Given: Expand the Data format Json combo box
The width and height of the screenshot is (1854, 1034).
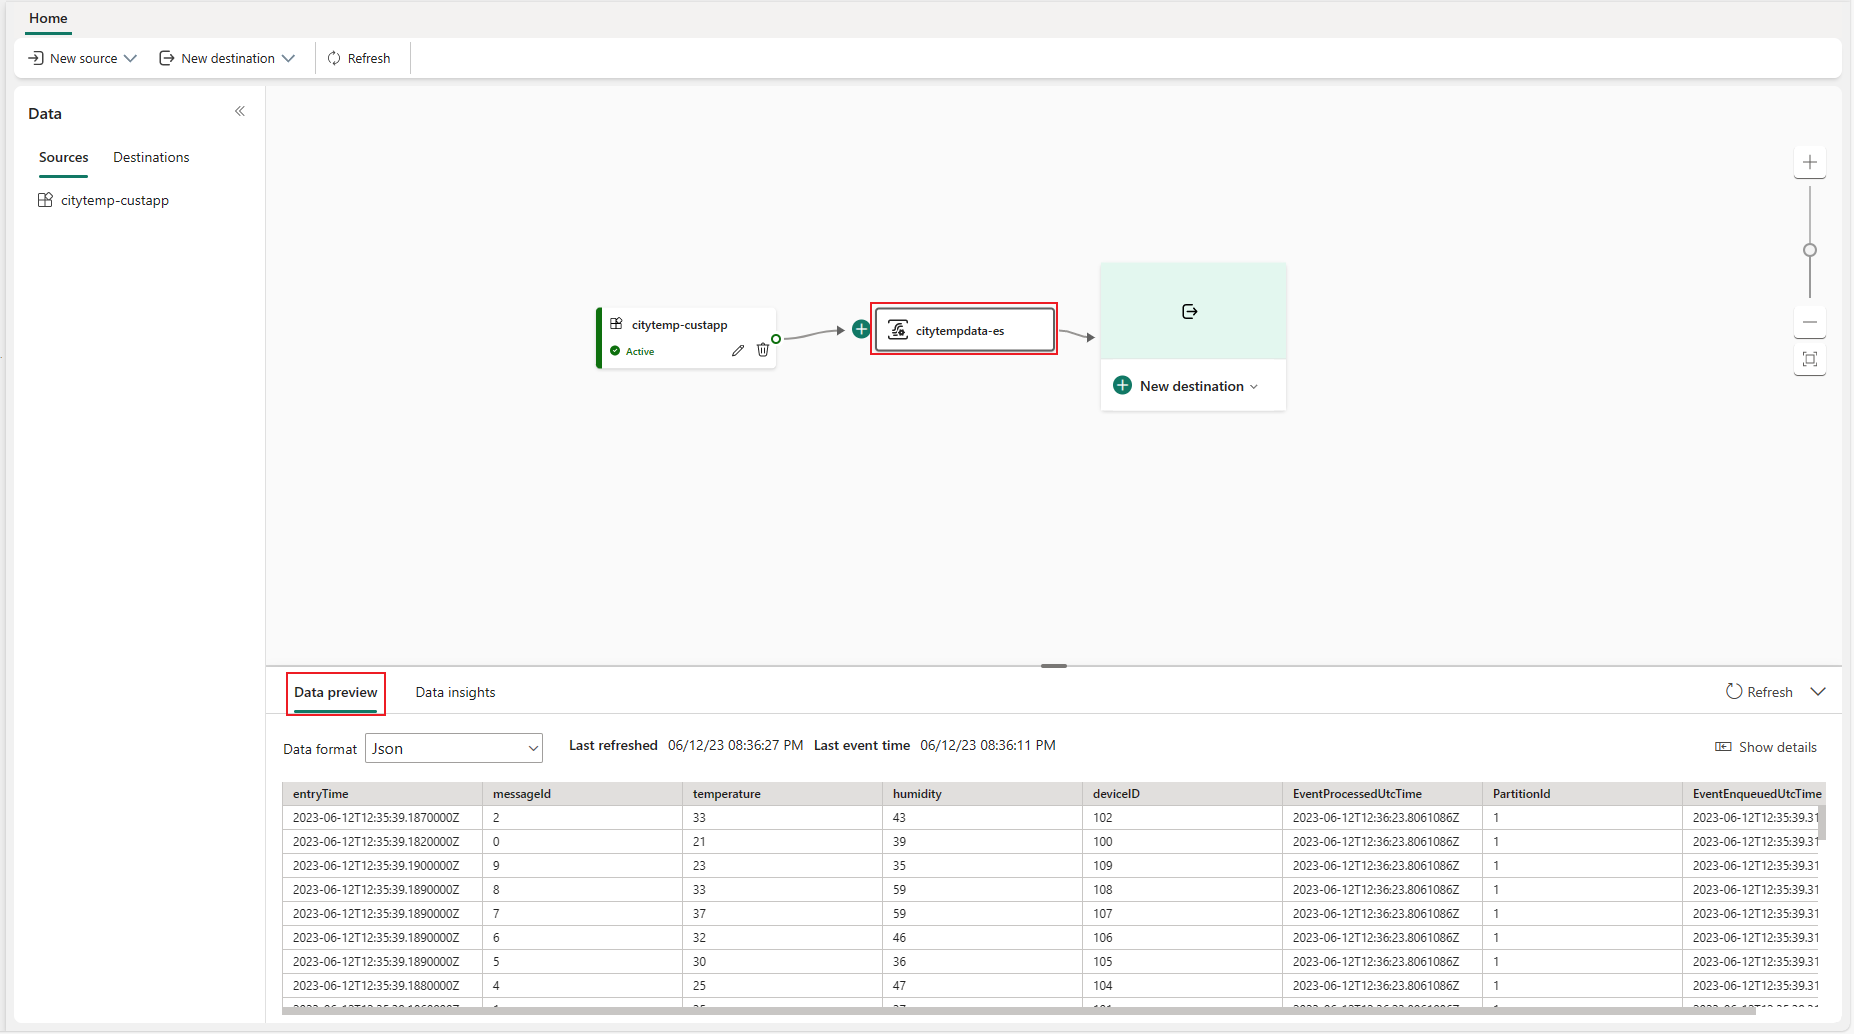Looking at the screenshot, I should point(454,749).
